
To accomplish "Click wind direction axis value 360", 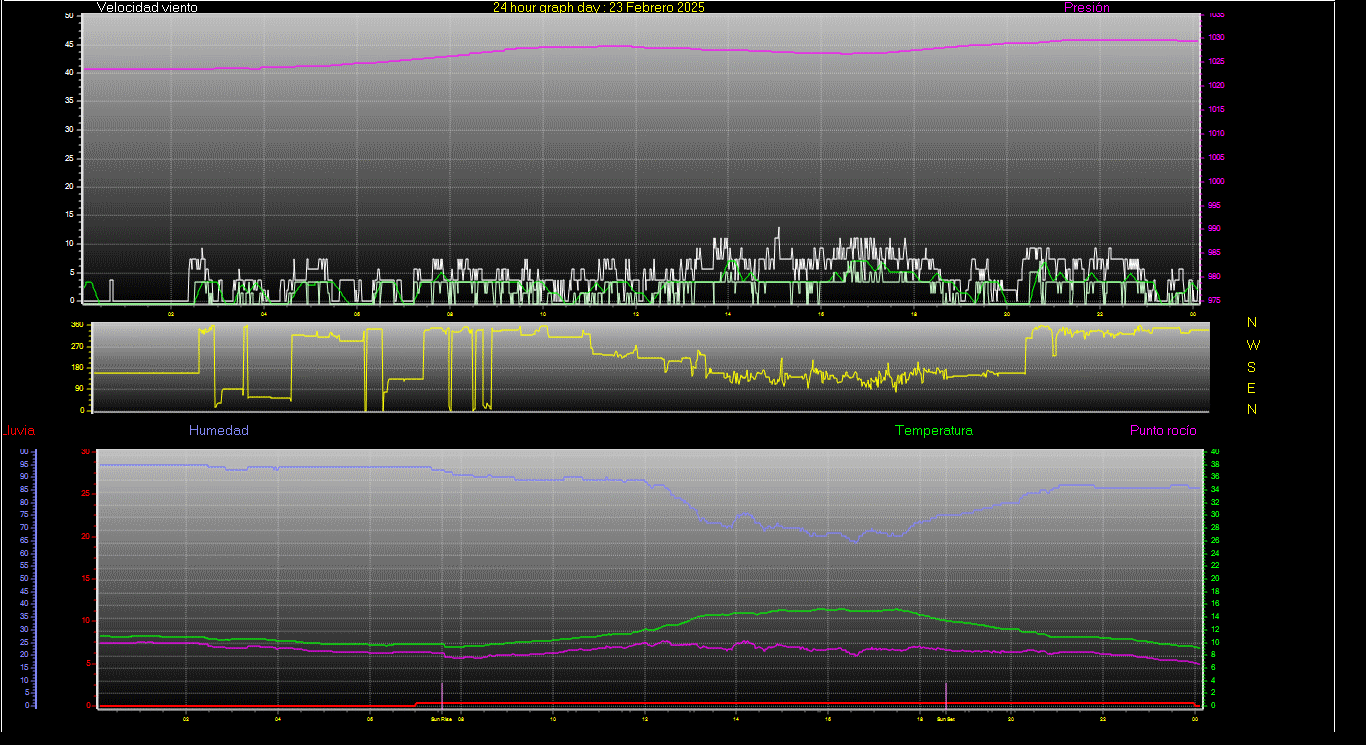I will coord(77,325).
